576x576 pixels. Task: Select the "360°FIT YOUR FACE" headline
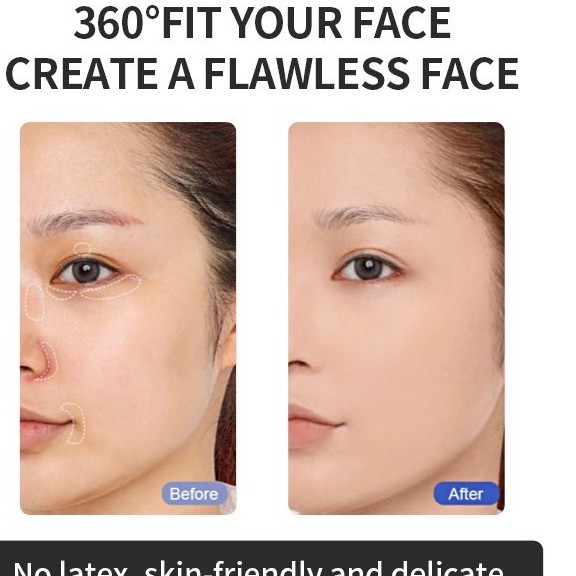(x=262, y=23)
